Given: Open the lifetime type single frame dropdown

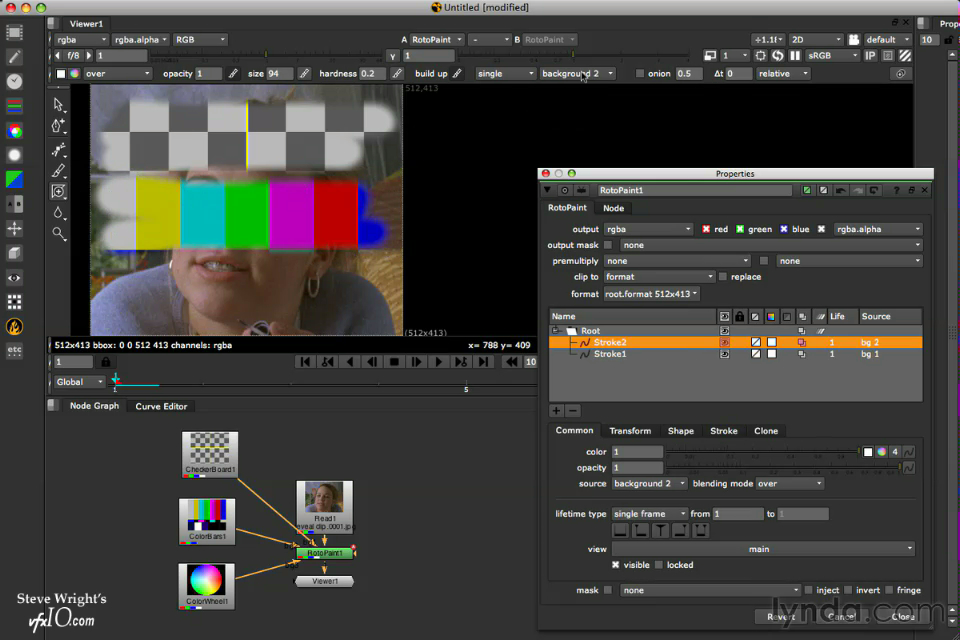Looking at the screenshot, I should point(648,514).
